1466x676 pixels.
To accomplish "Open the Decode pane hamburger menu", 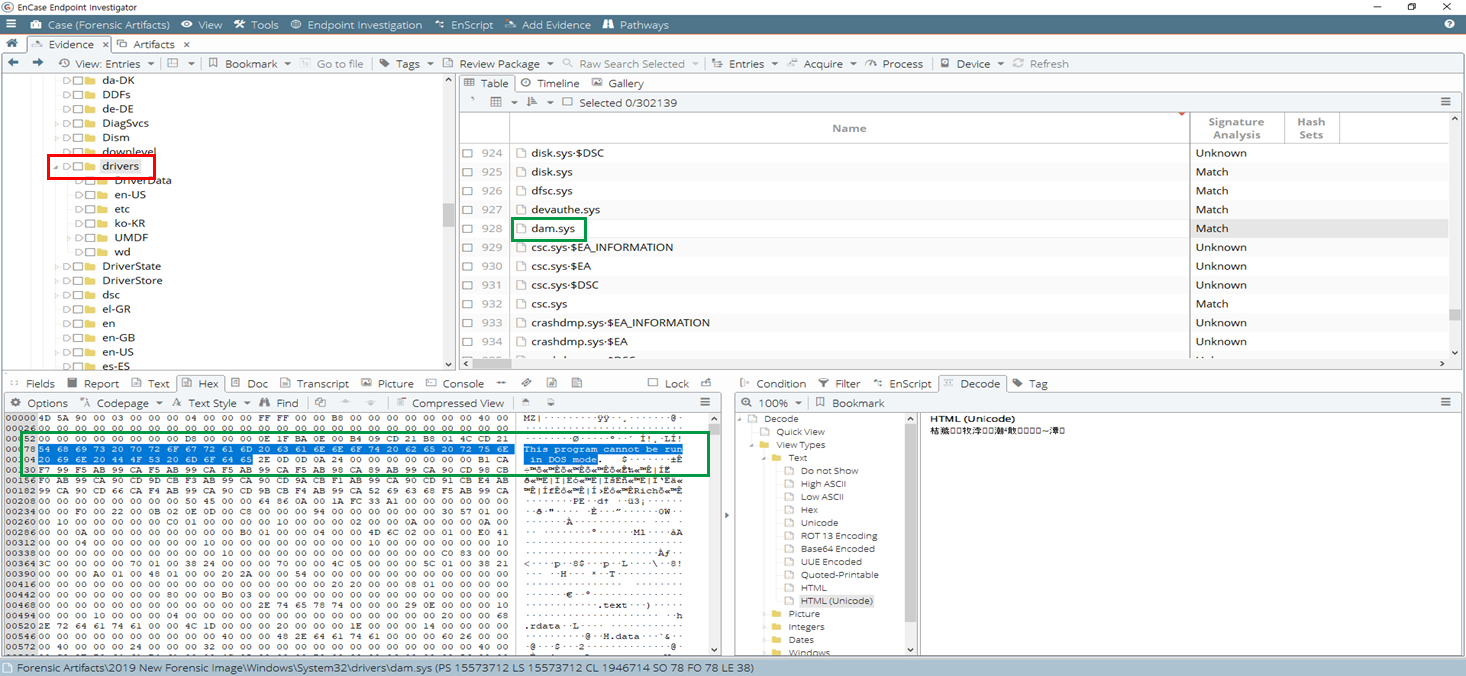I will tap(1445, 402).
